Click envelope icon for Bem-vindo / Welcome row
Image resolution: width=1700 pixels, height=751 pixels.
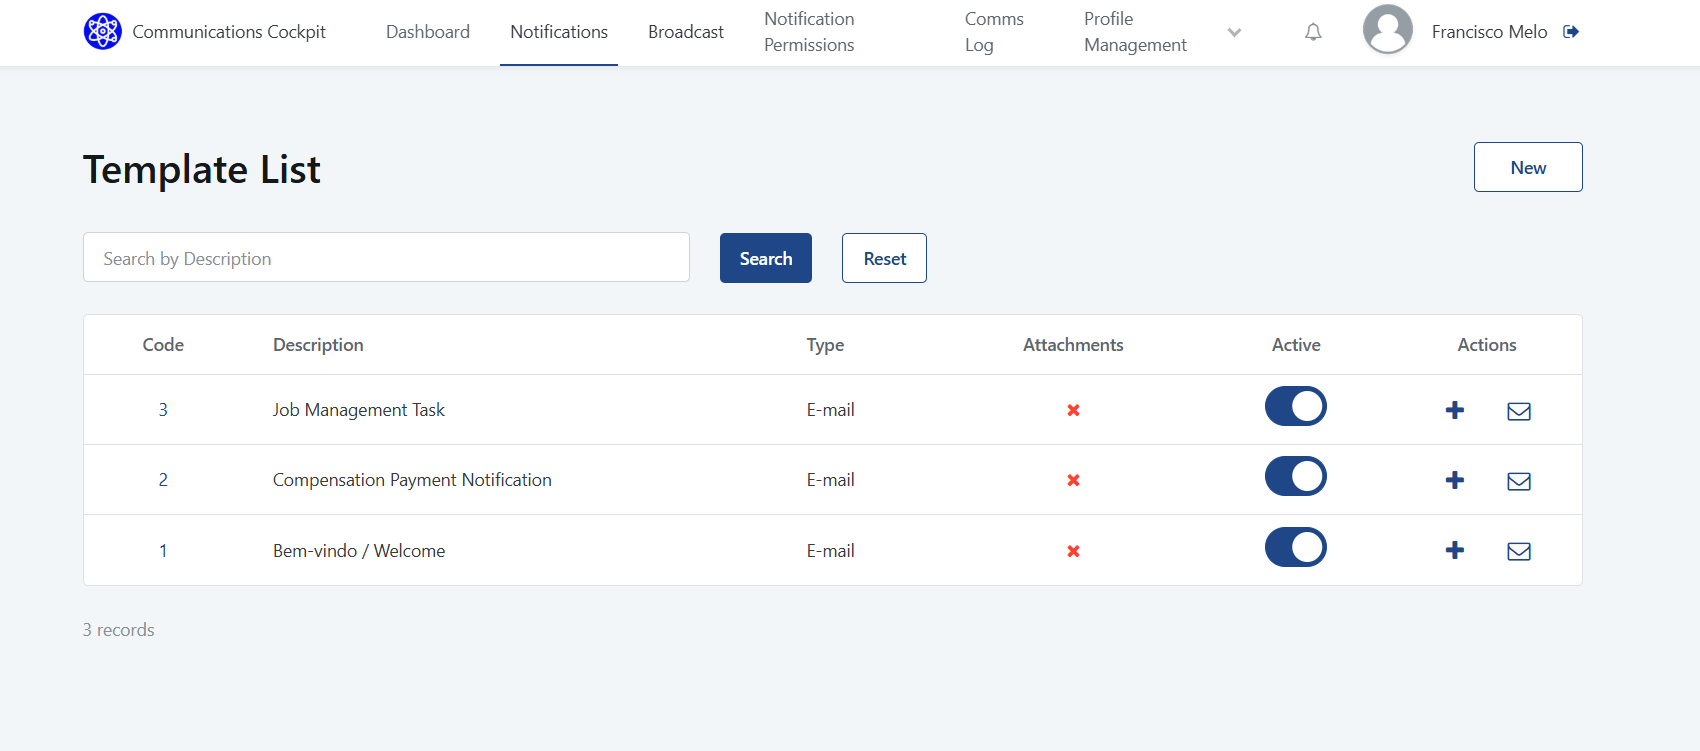pyautogui.click(x=1519, y=551)
